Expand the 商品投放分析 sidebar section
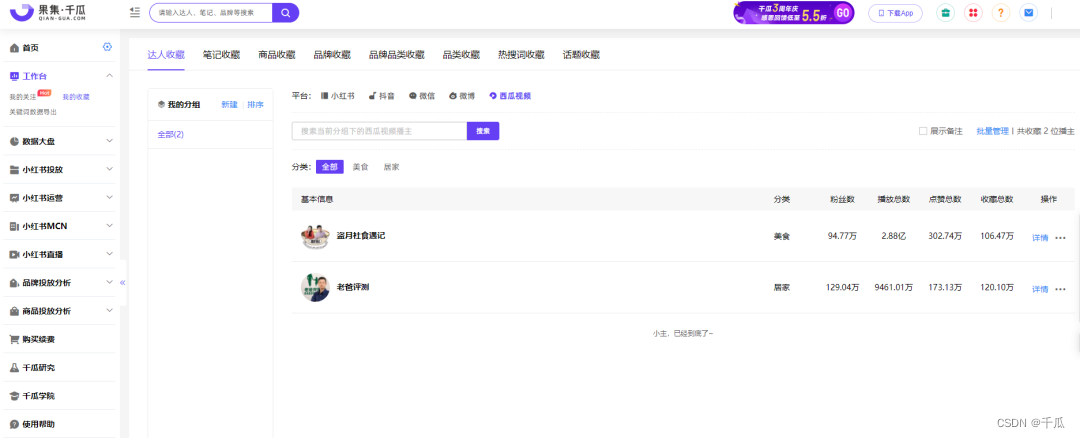 (110, 311)
